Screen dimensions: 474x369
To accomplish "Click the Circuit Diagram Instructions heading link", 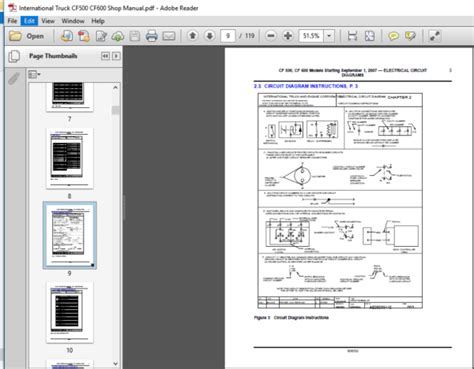I will click(x=306, y=86).
